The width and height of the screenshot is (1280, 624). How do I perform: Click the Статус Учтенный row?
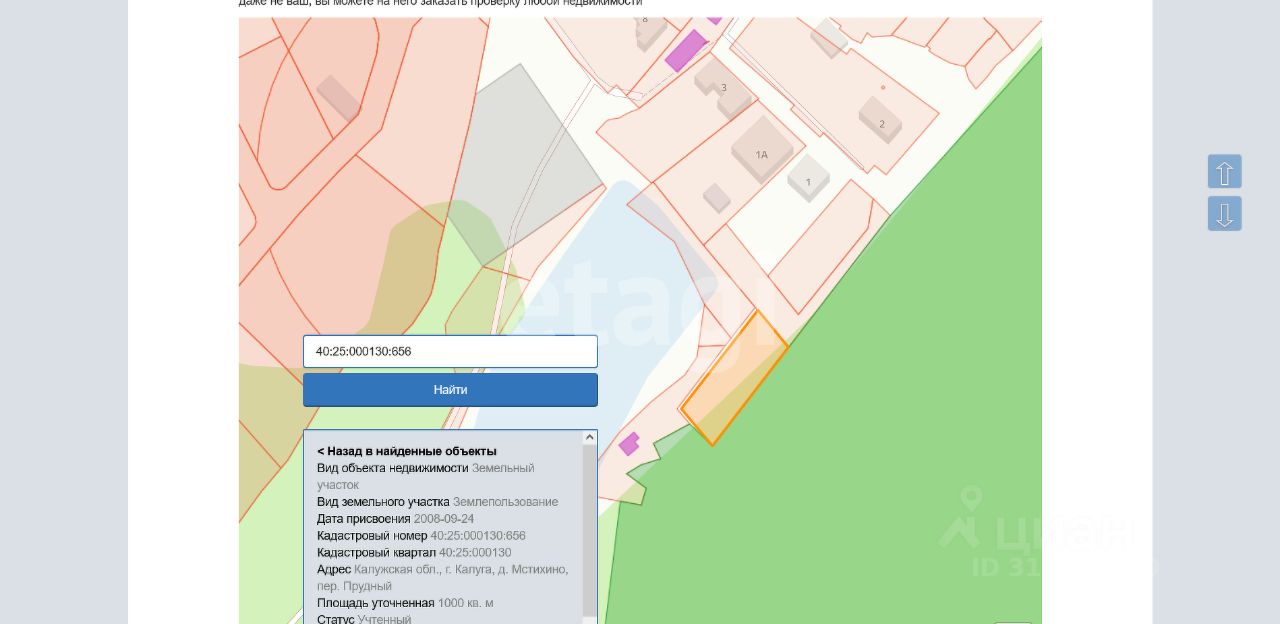[x=364, y=619]
